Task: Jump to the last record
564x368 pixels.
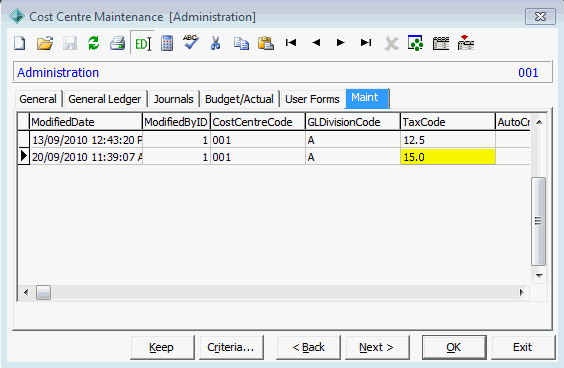Action: (366, 43)
